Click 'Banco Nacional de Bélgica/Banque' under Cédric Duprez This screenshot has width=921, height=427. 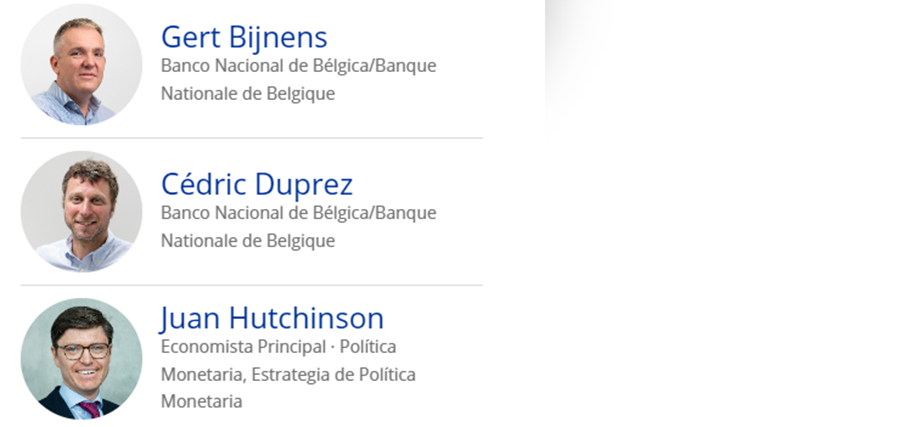point(298,213)
